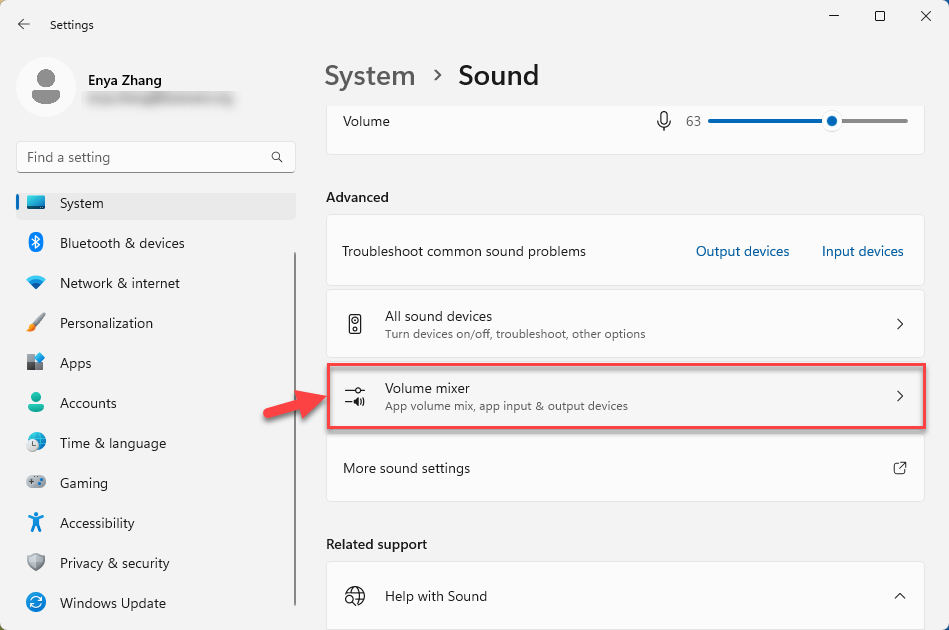Screen dimensions: 949x630
Task: Open Accounts in the sidebar
Action: click(x=88, y=403)
